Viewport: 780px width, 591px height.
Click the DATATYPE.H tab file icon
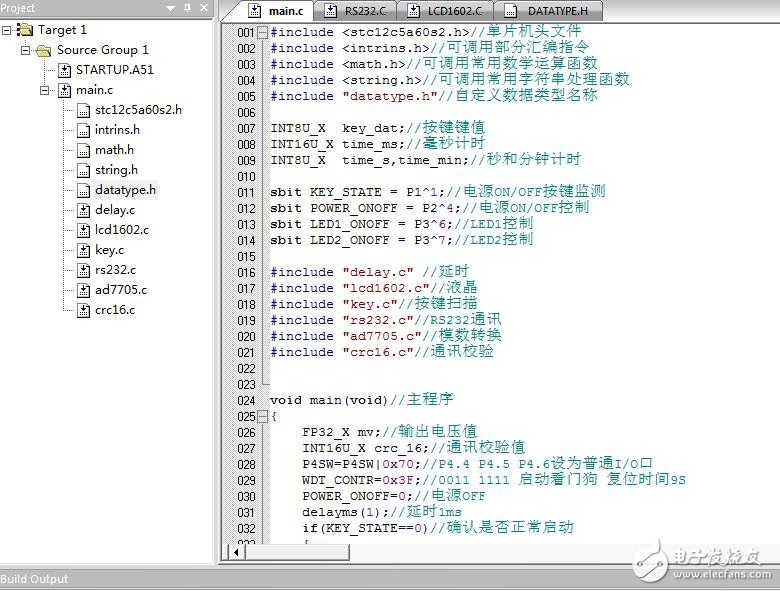click(510, 11)
